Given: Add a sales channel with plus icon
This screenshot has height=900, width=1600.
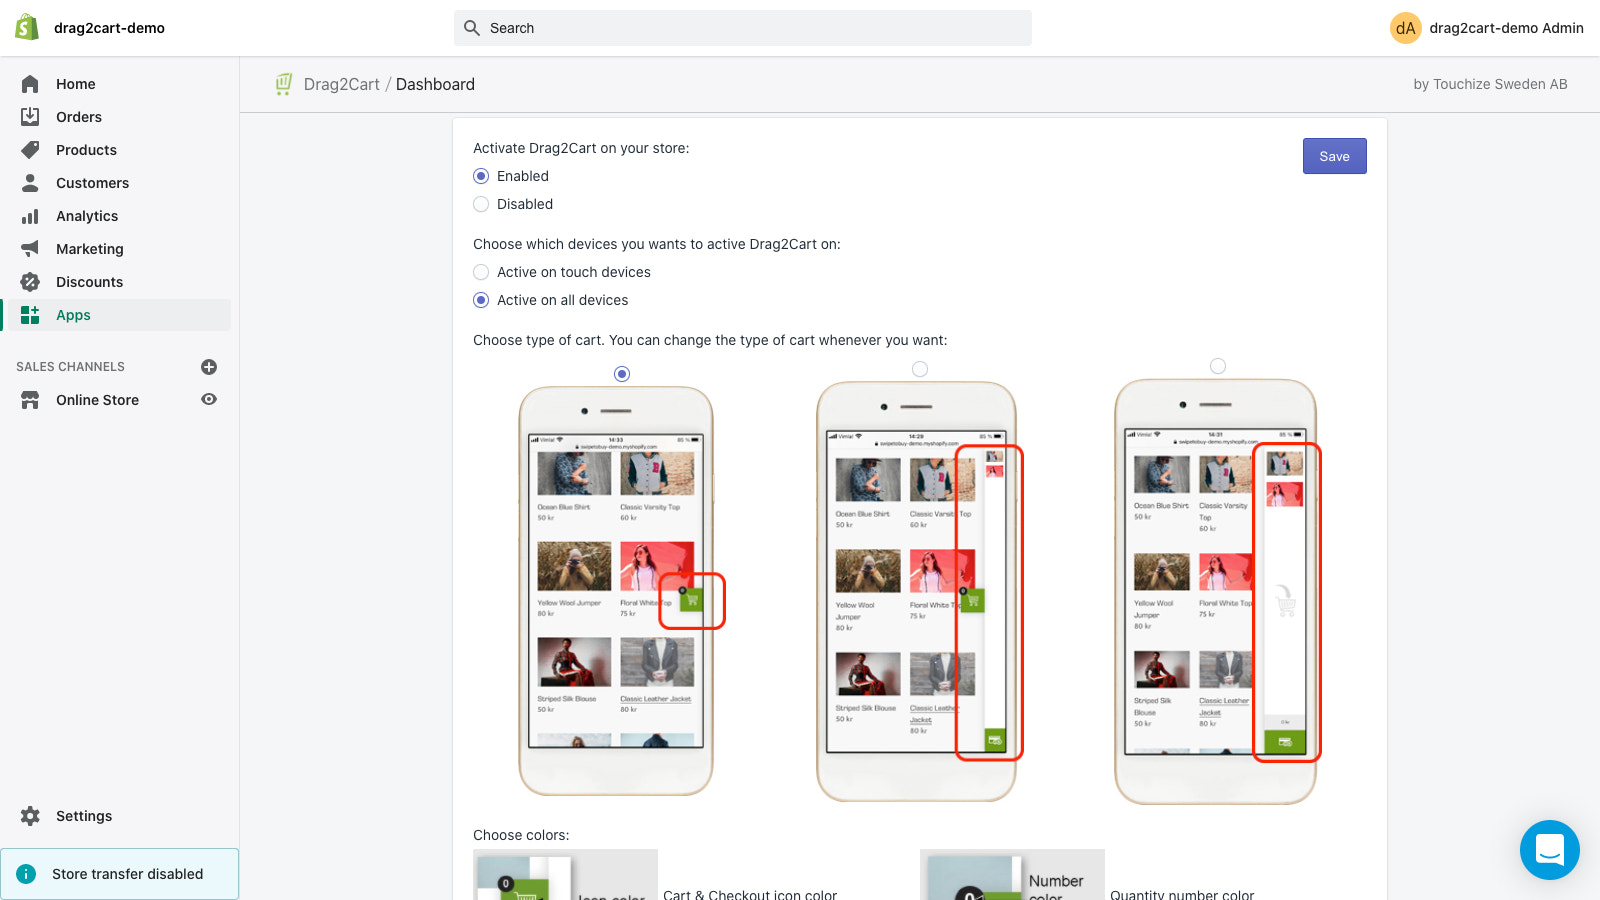Looking at the screenshot, I should [209, 367].
